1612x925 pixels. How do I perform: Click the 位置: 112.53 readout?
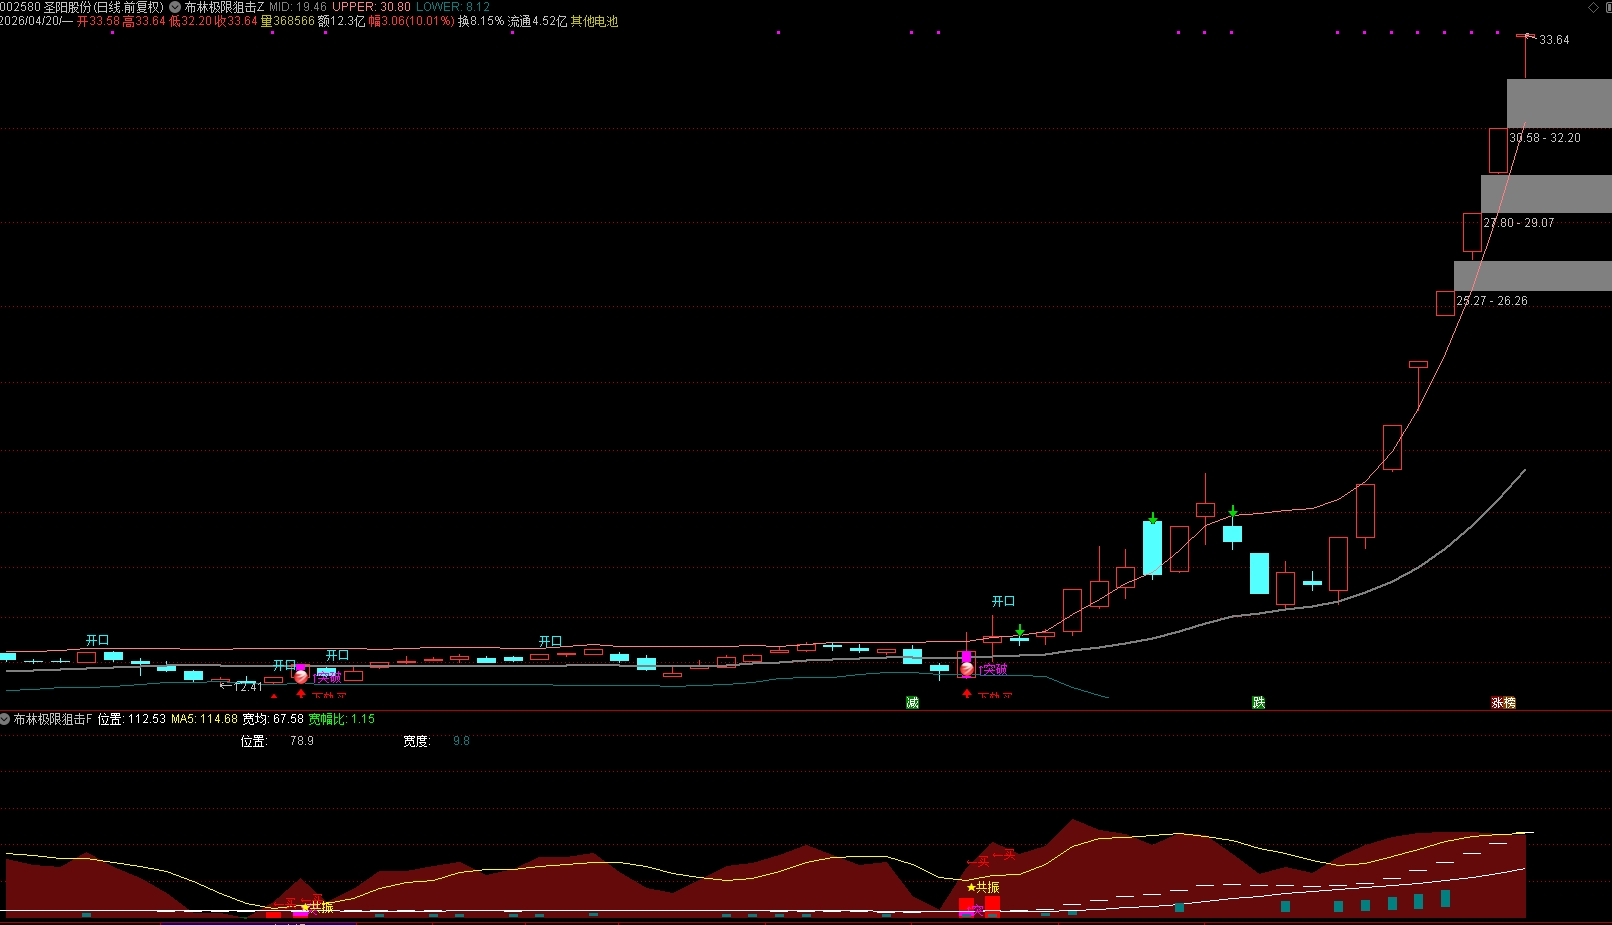tap(131, 719)
